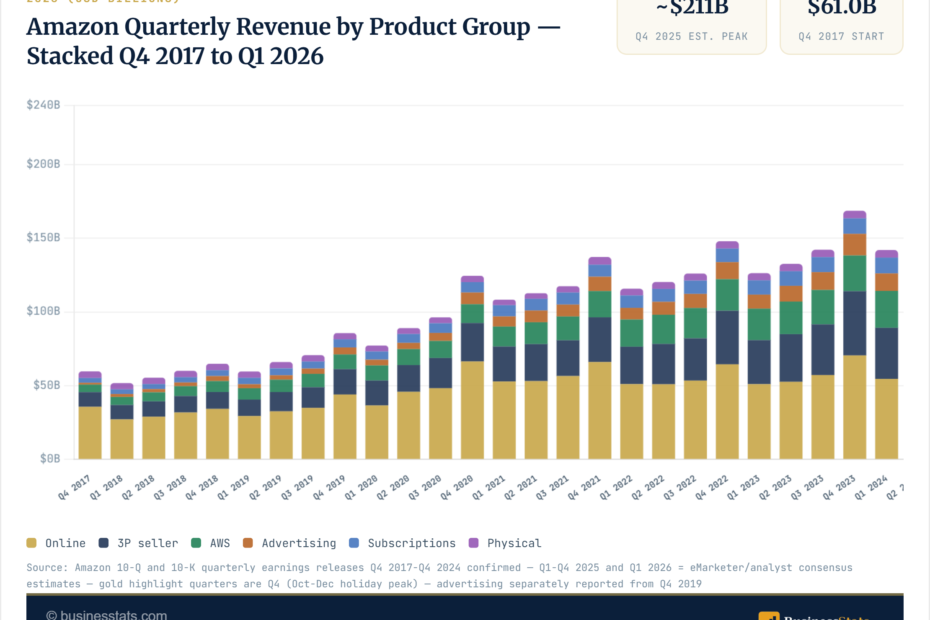The height and width of the screenshot is (620, 930).
Task: Click the green AWS legend swatch
Action: pos(196,543)
